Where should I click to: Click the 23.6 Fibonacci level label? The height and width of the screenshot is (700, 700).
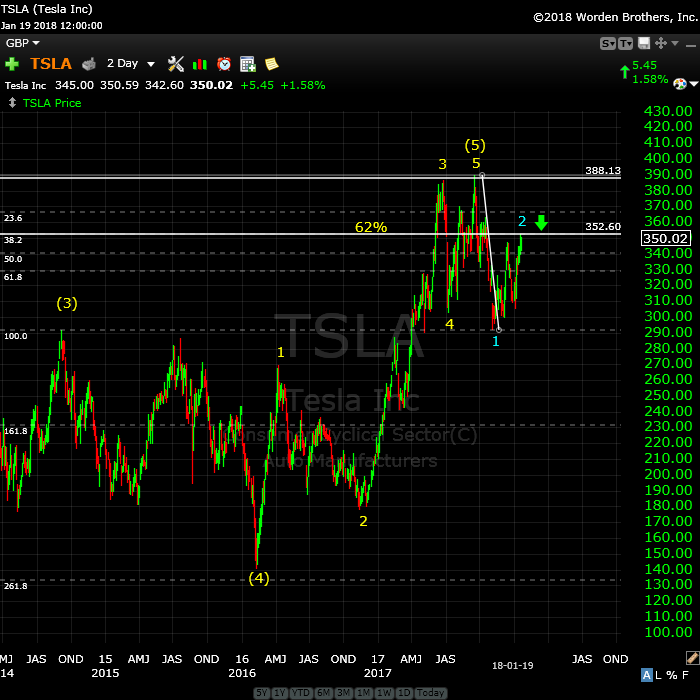[x=13, y=218]
